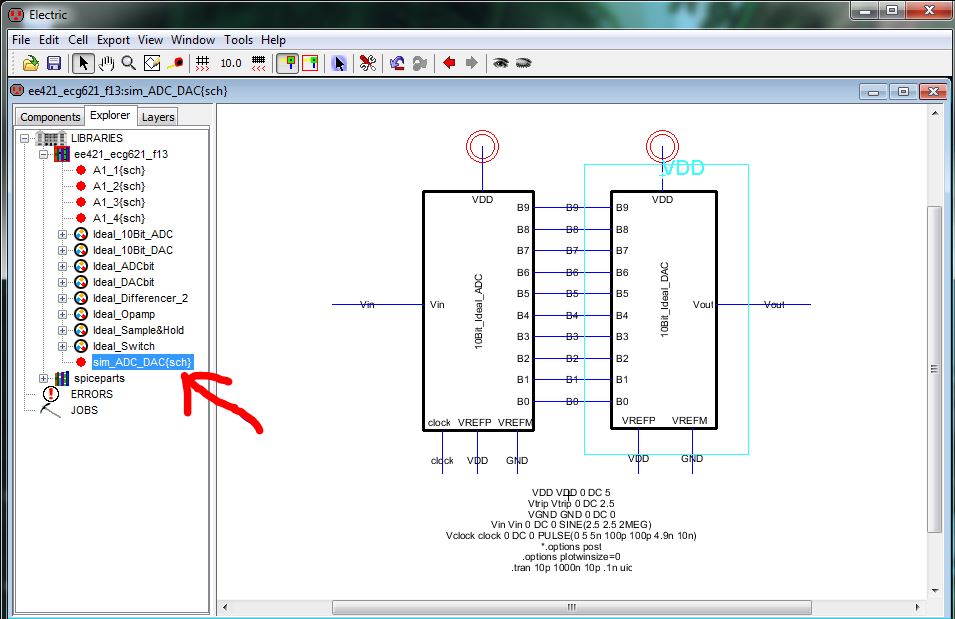This screenshot has height=619, width=955.
Task: Toggle the open eye visibility icon
Action: pyautogui.click(x=499, y=63)
